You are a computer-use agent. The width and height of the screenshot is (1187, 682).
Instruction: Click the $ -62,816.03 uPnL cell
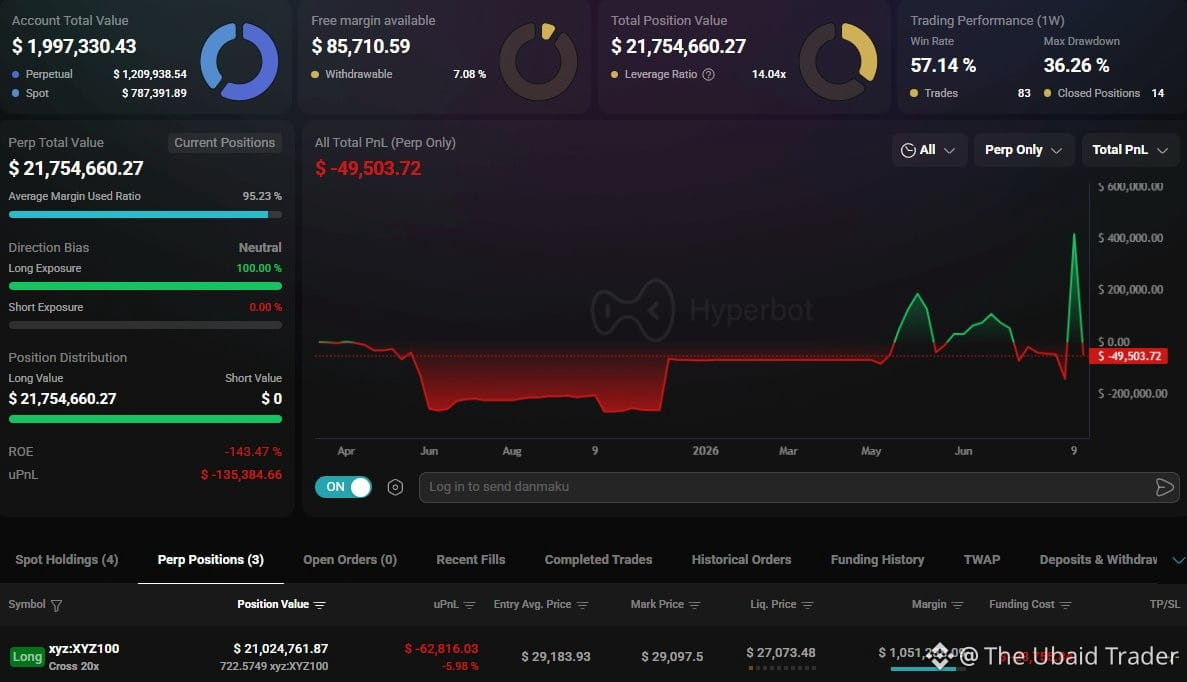[441, 649]
